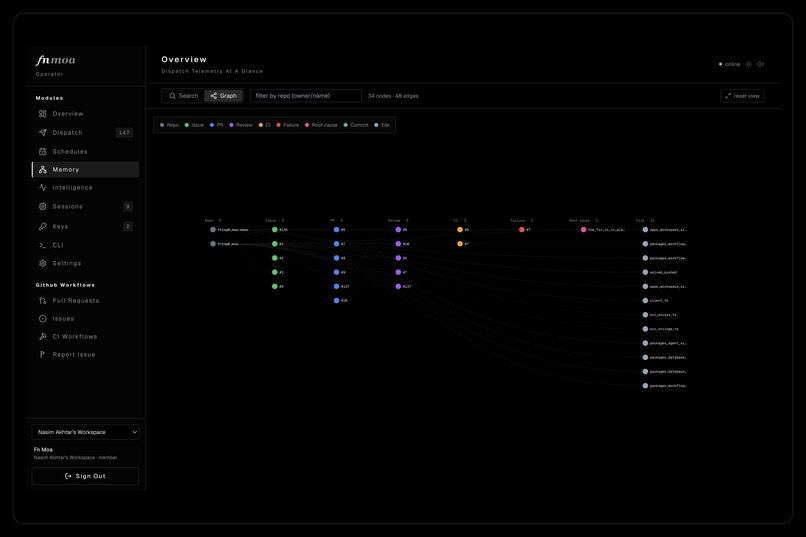Select CI node #5
Screen dimensions: 806x537
pos(460,230)
